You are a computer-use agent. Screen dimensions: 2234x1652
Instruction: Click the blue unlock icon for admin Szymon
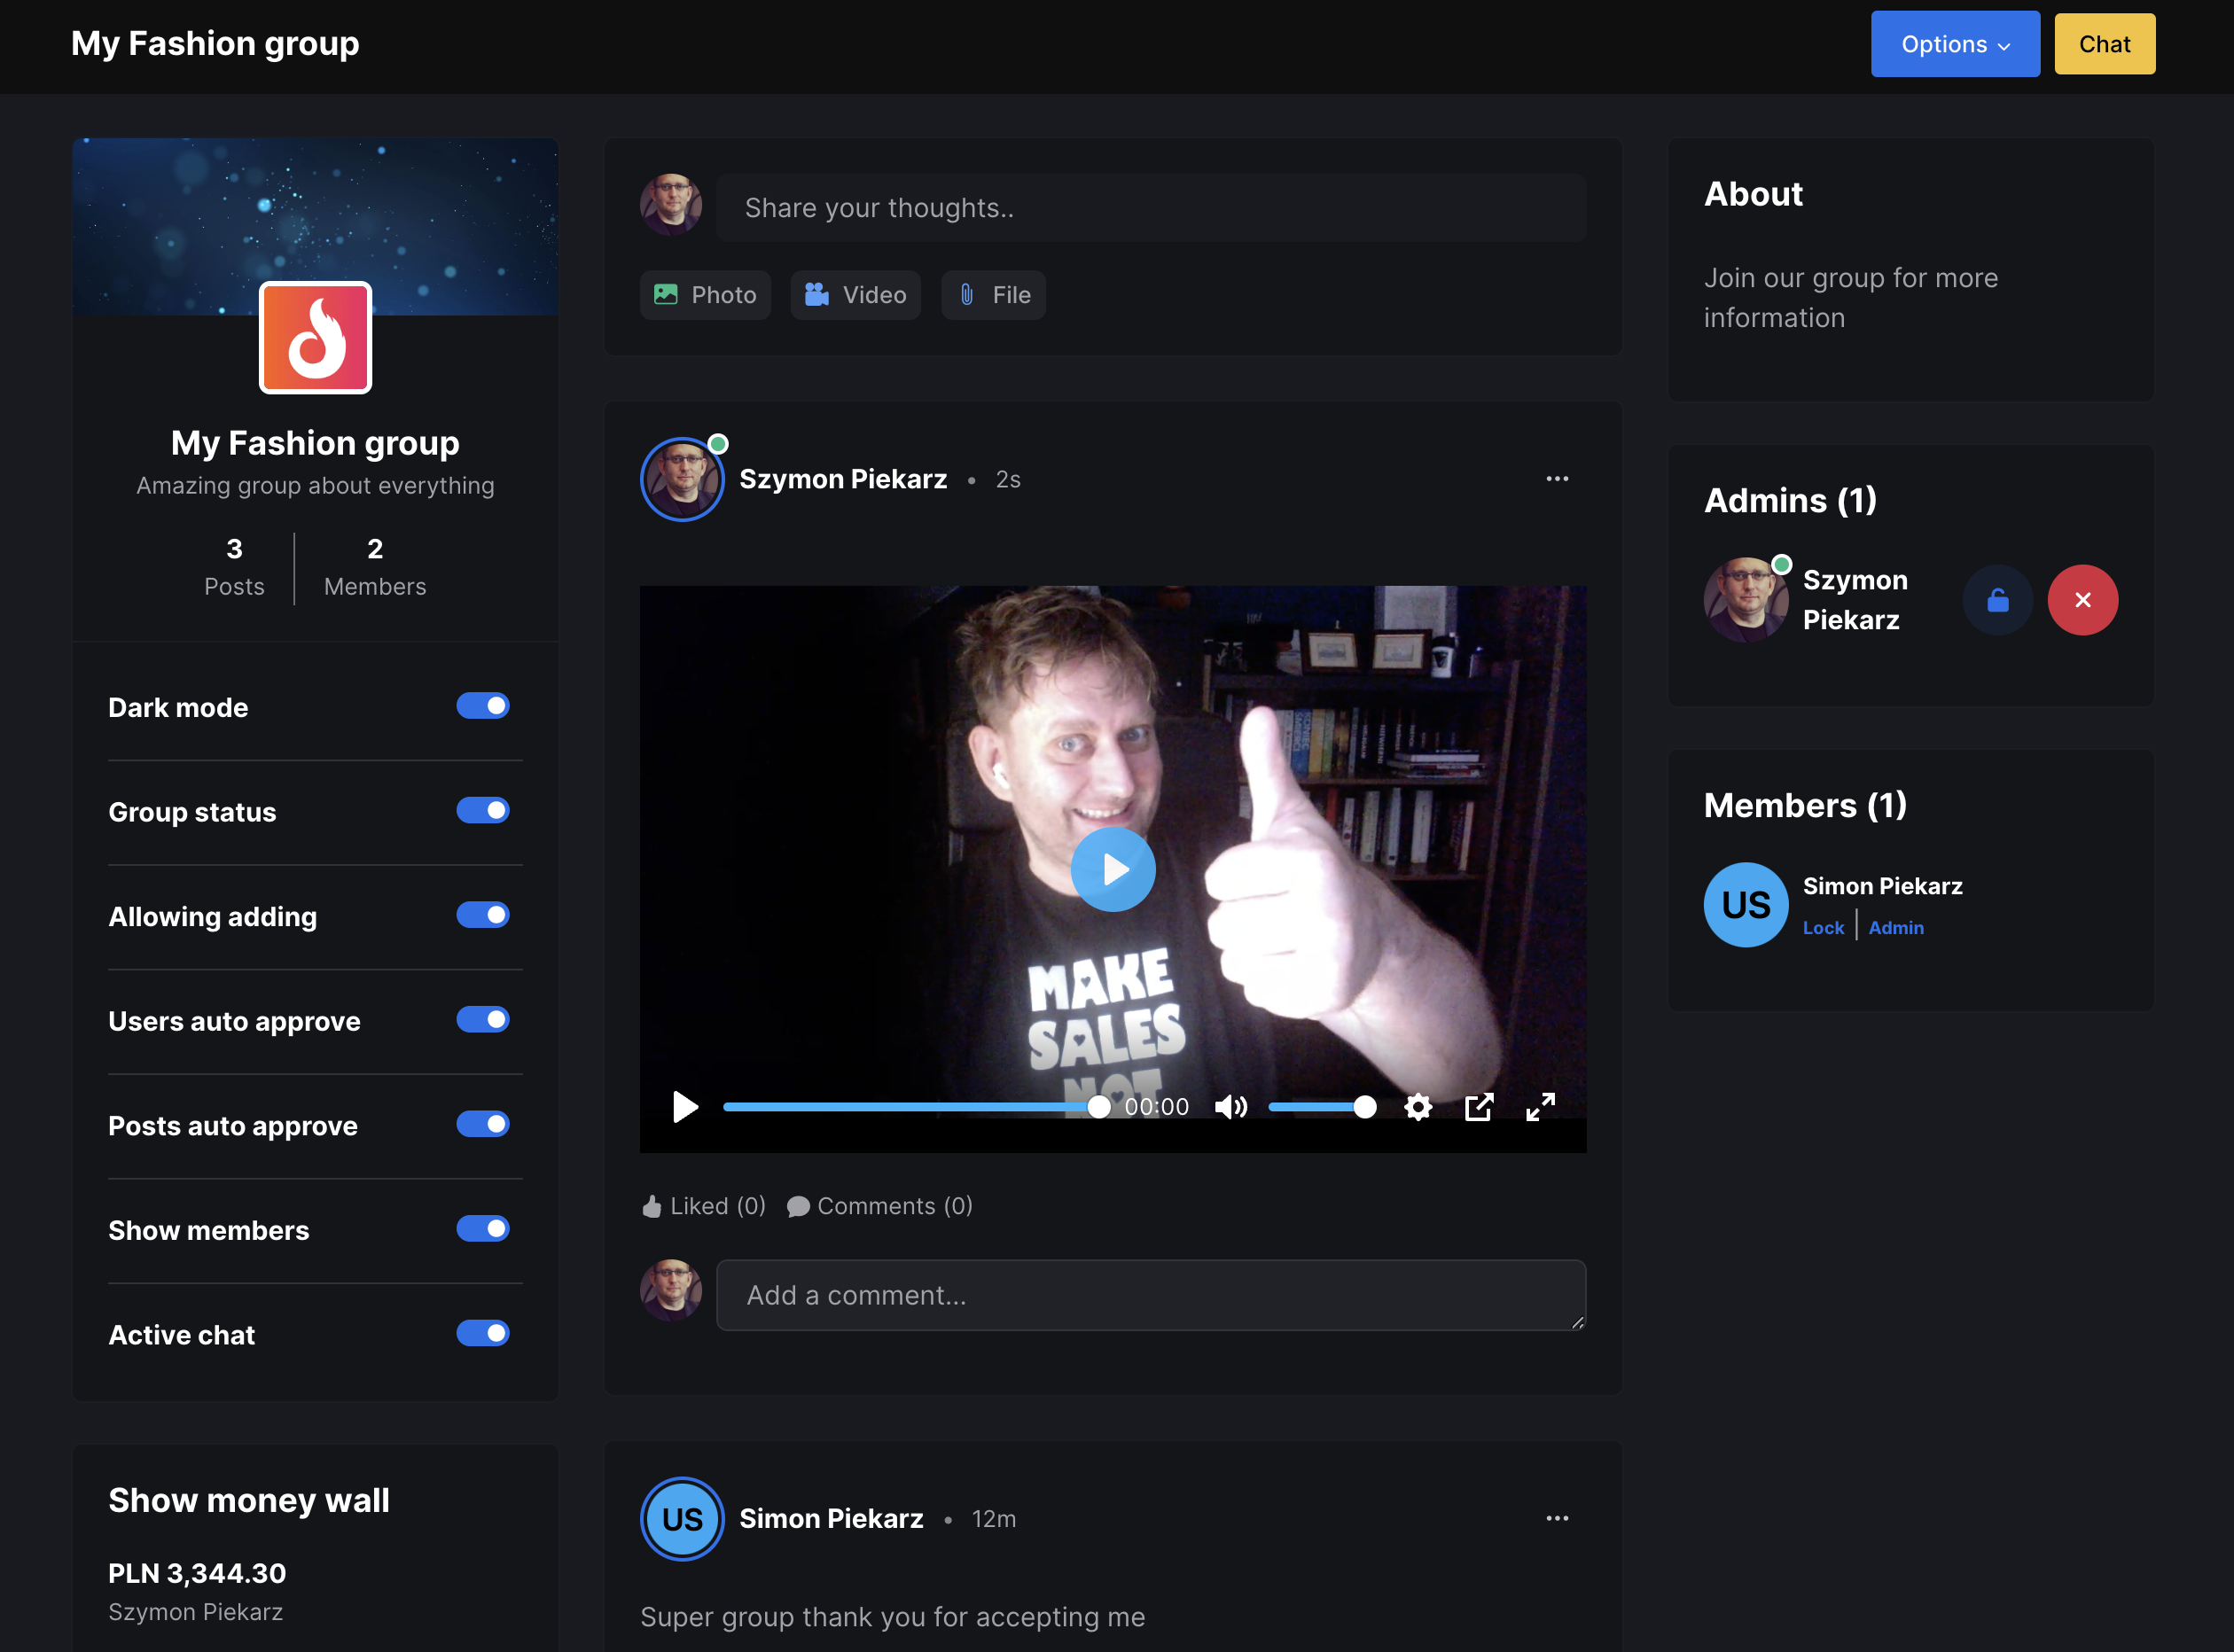tap(1997, 600)
